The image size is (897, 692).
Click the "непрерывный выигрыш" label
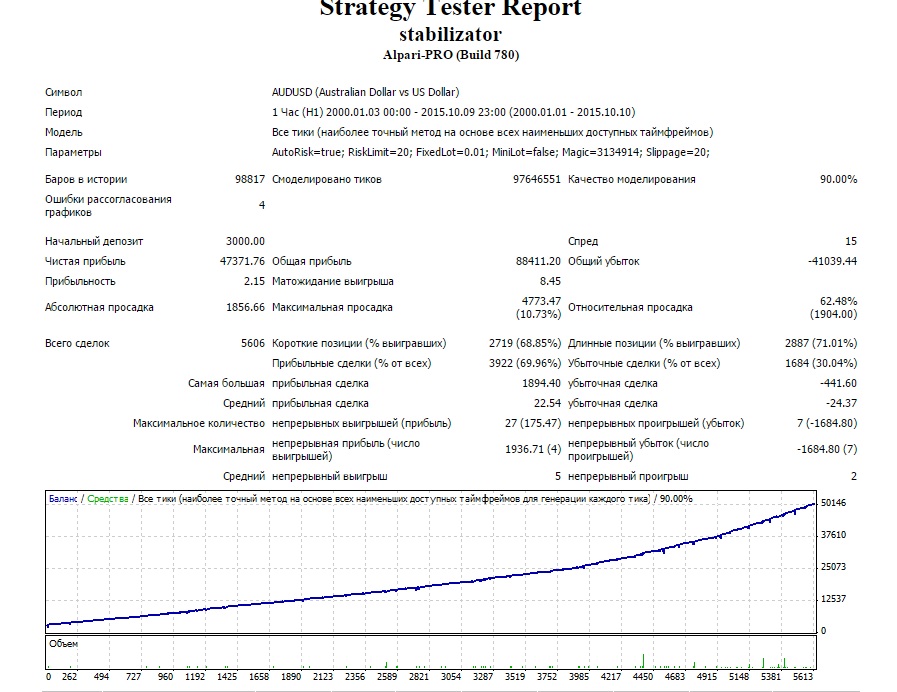330,476
